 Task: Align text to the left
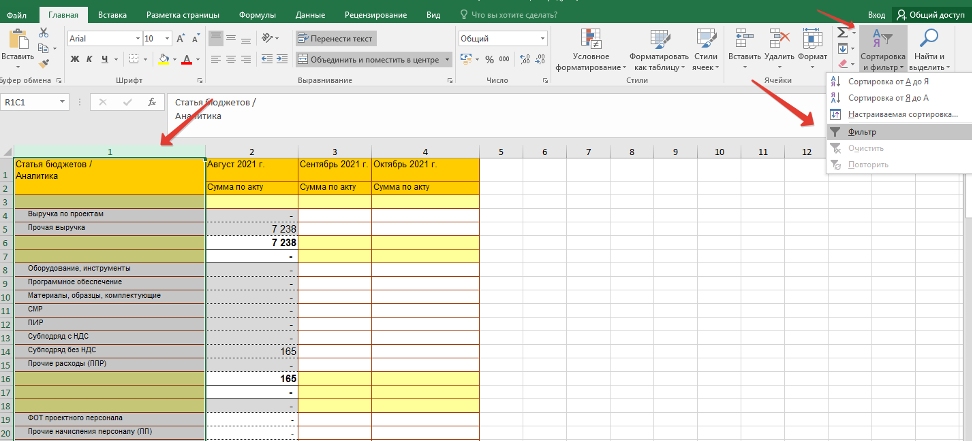point(216,60)
